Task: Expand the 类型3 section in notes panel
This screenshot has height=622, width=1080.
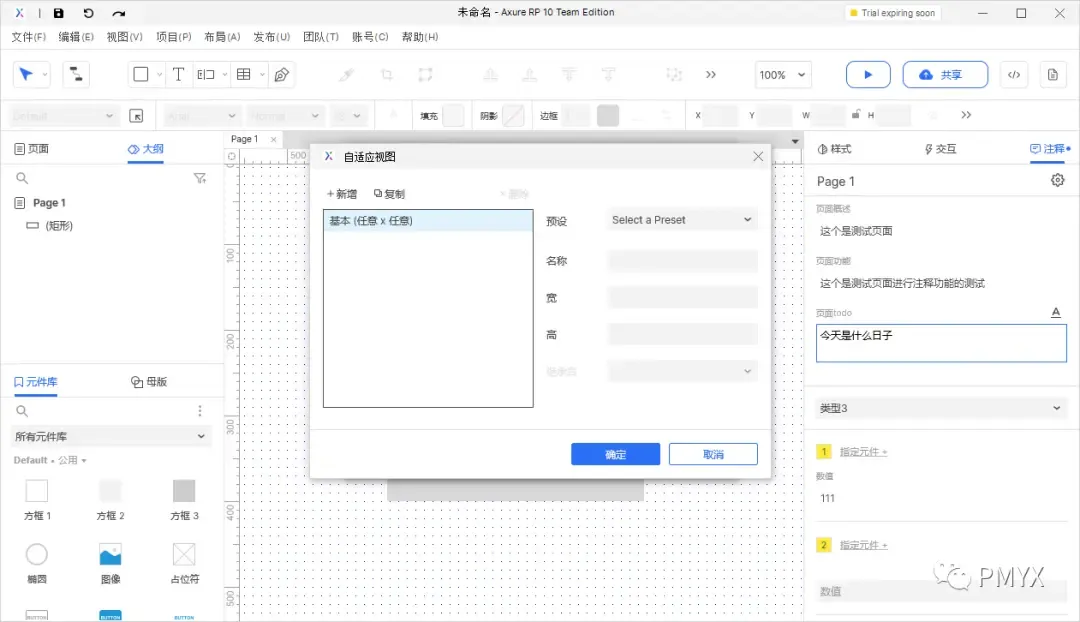Action: click(x=938, y=408)
